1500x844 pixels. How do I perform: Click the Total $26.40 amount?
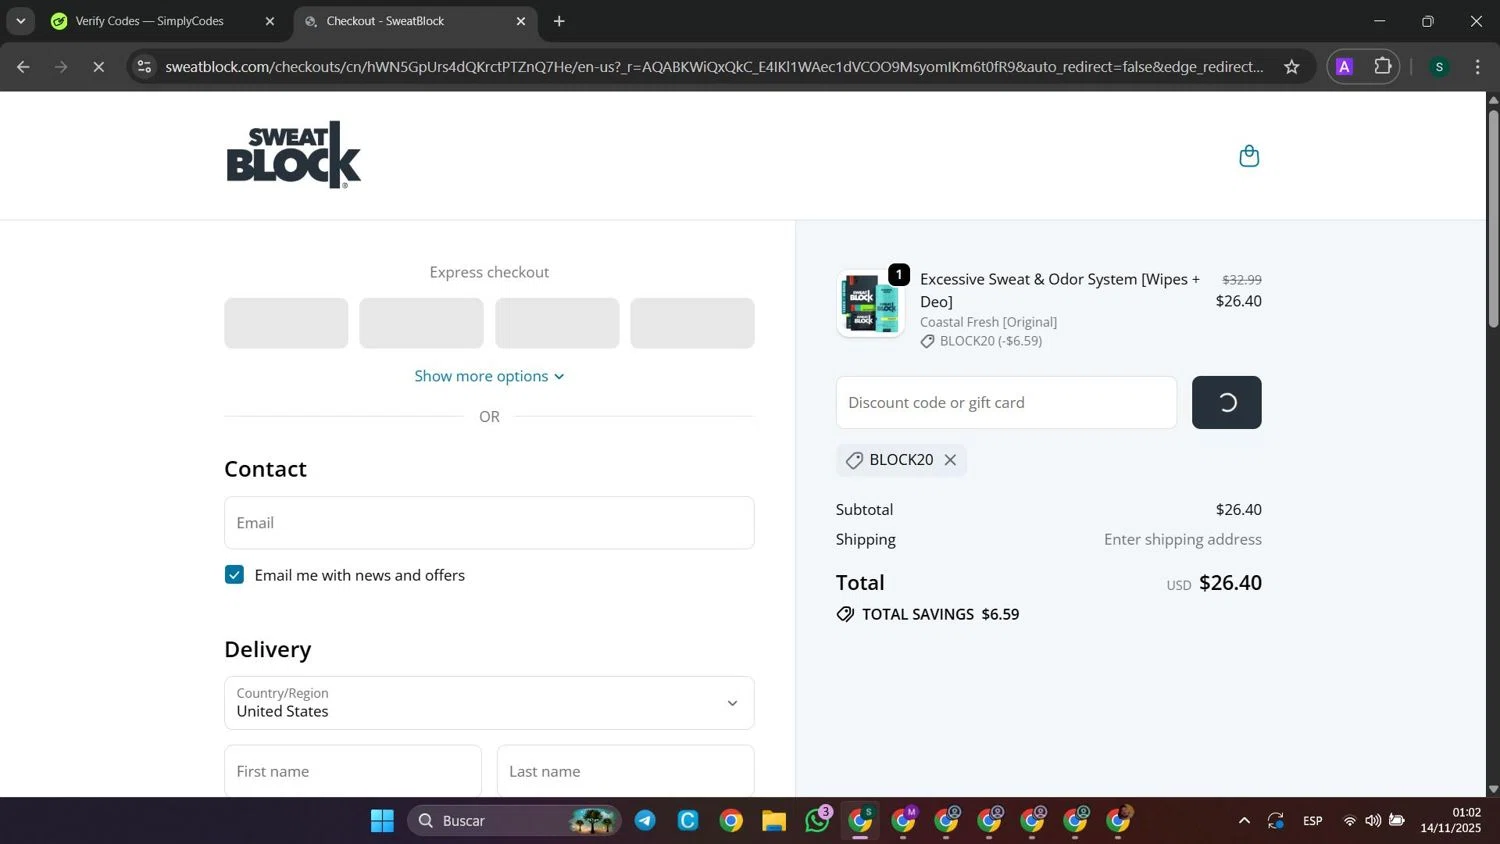pyautogui.click(x=1230, y=583)
